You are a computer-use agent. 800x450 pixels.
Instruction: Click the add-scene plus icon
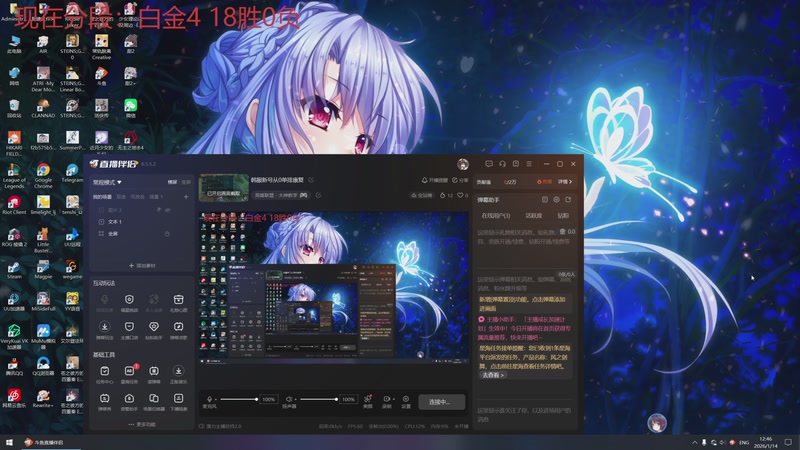[186, 196]
